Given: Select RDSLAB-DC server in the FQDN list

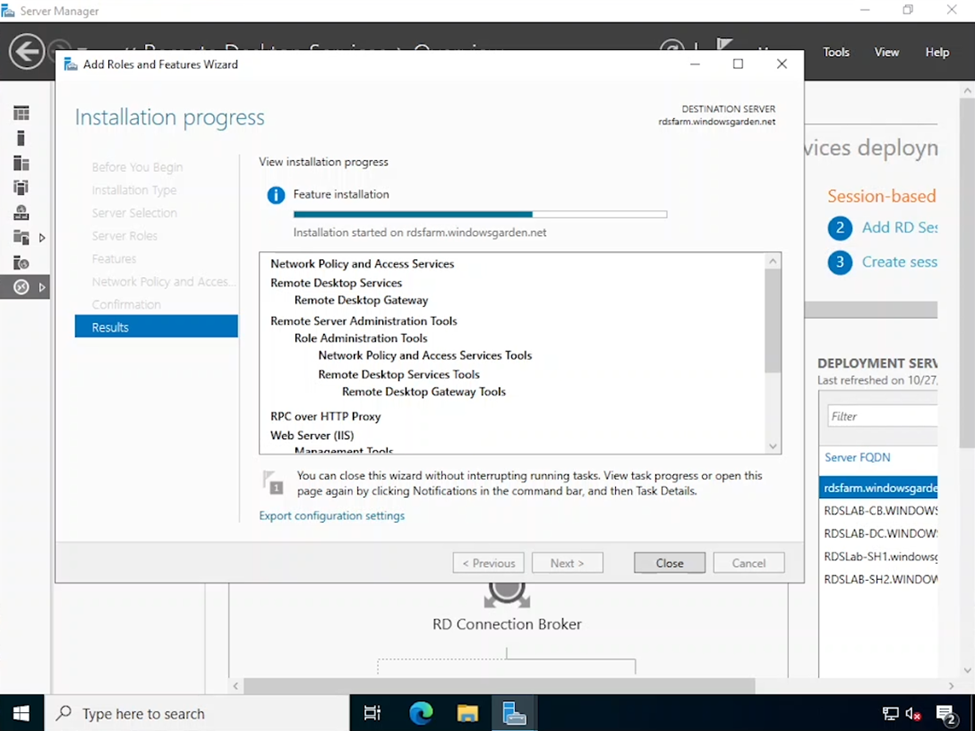Looking at the screenshot, I should 880,533.
